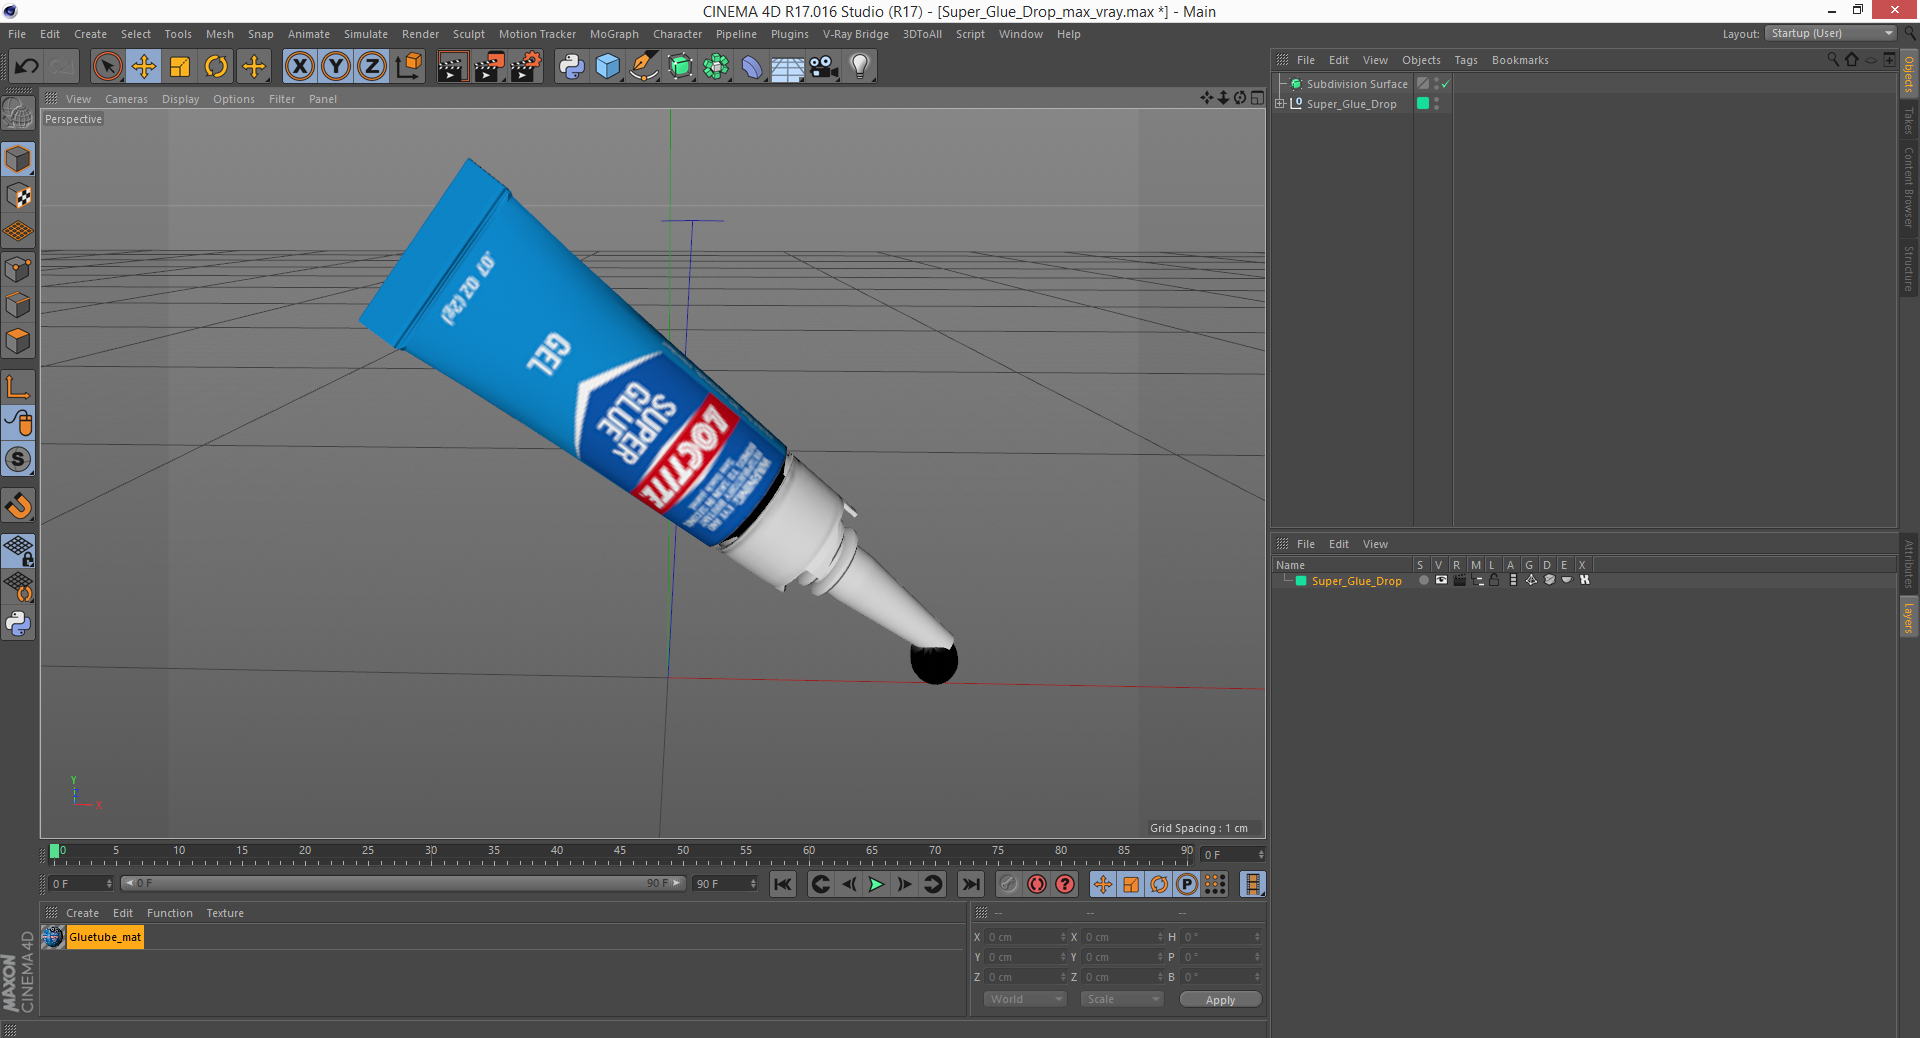Viewport: 1920px width, 1038px height.
Task: Open viewport Cameras menu
Action: click(x=126, y=99)
